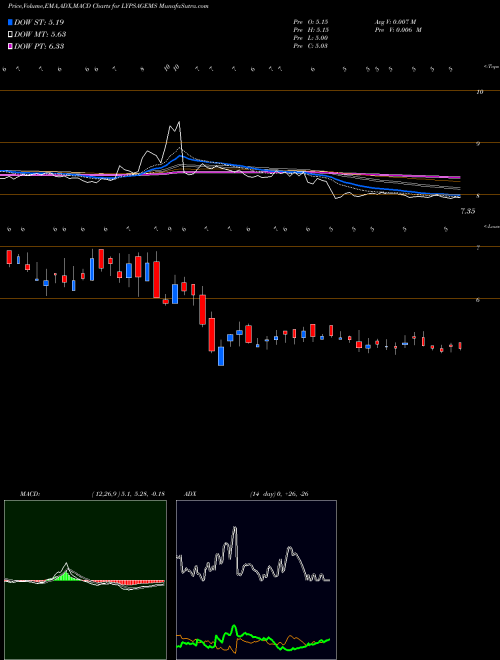Select the 'DOW ST: 5.19' legend label
This screenshot has width=500, height=660.
click(x=39, y=22)
